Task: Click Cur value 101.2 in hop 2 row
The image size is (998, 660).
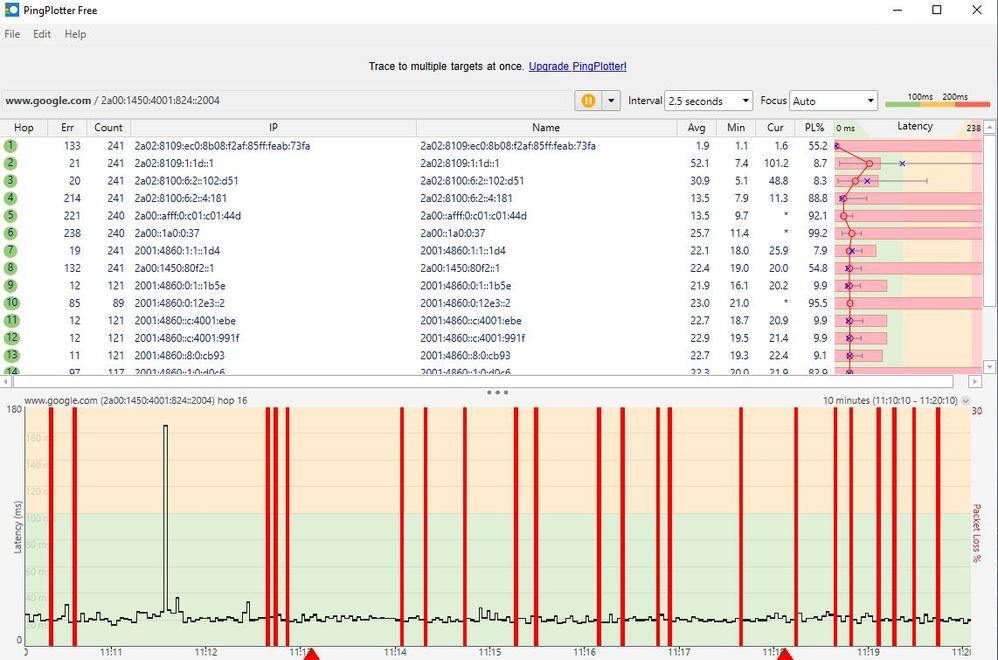Action: [x=776, y=163]
